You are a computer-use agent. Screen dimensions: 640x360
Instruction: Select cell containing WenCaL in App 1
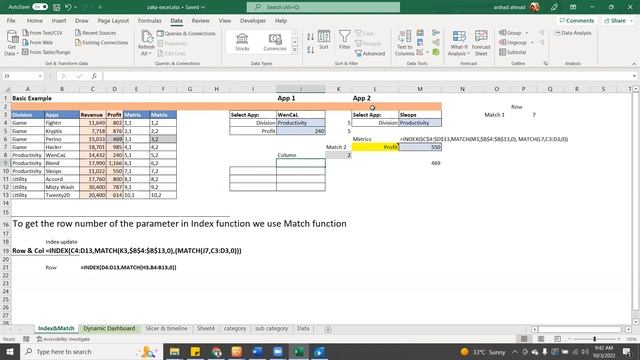(x=301, y=115)
